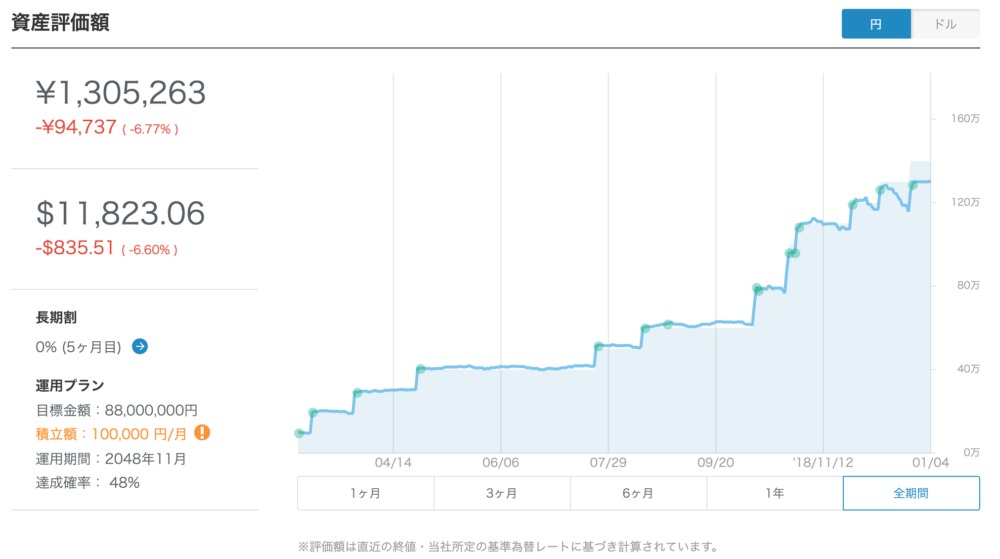Click 目標金額：88,000,000円 text
This screenshot has height=559, width=1000.
click(117, 410)
